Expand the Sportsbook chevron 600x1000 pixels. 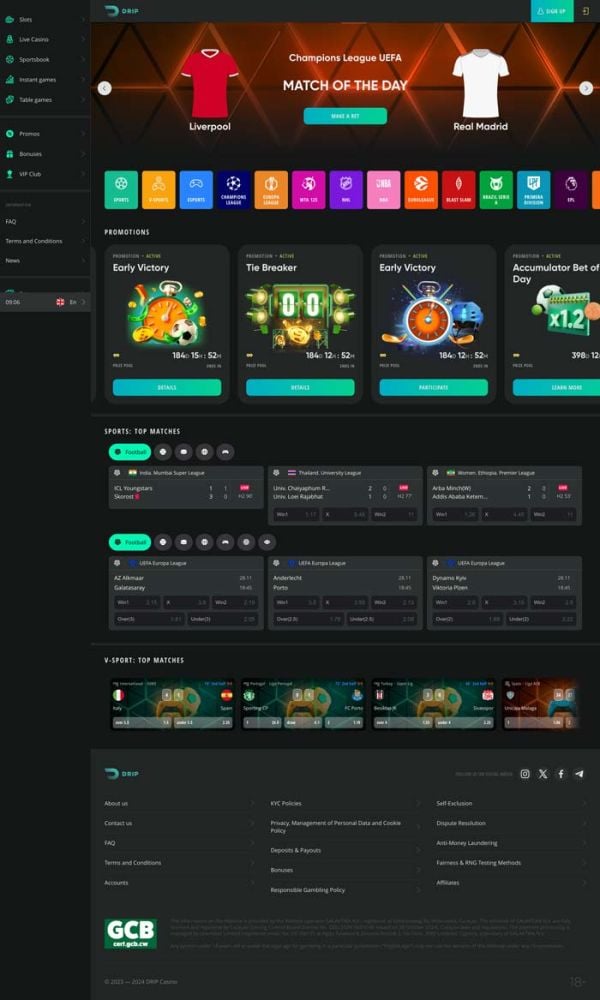(83, 59)
